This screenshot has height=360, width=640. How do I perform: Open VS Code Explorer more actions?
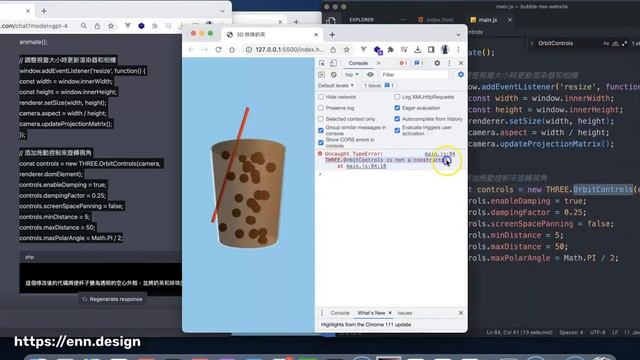(403, 20)
